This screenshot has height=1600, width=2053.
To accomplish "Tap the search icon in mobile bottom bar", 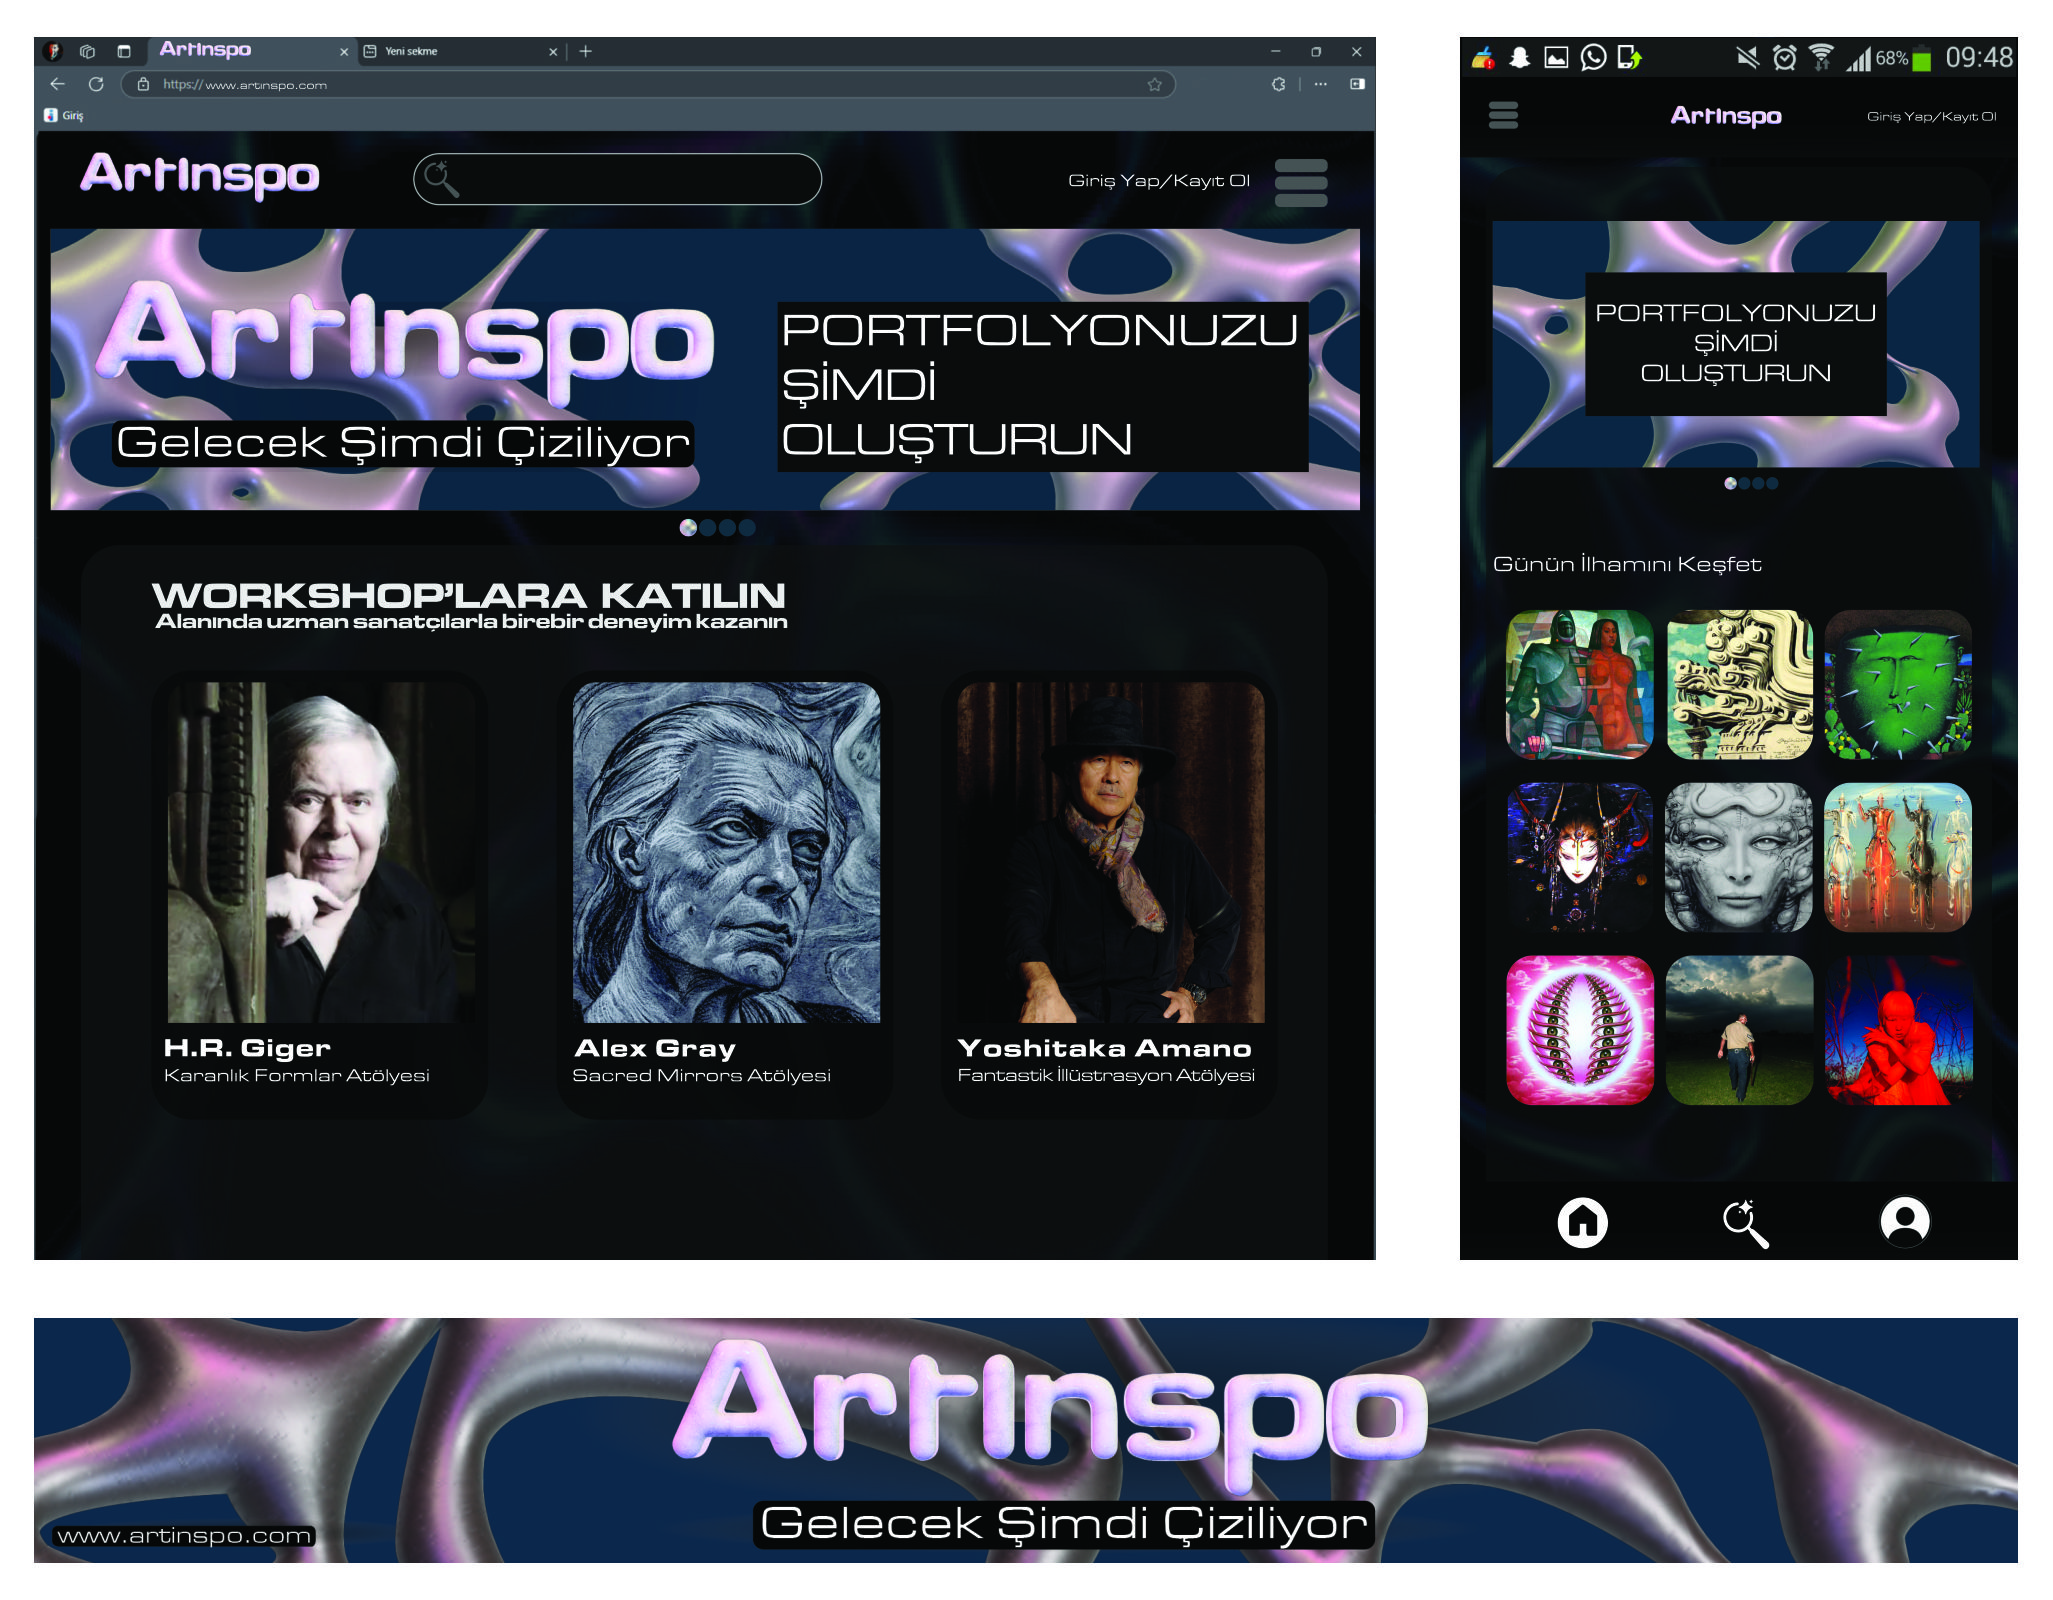I will point(1744,1223).
